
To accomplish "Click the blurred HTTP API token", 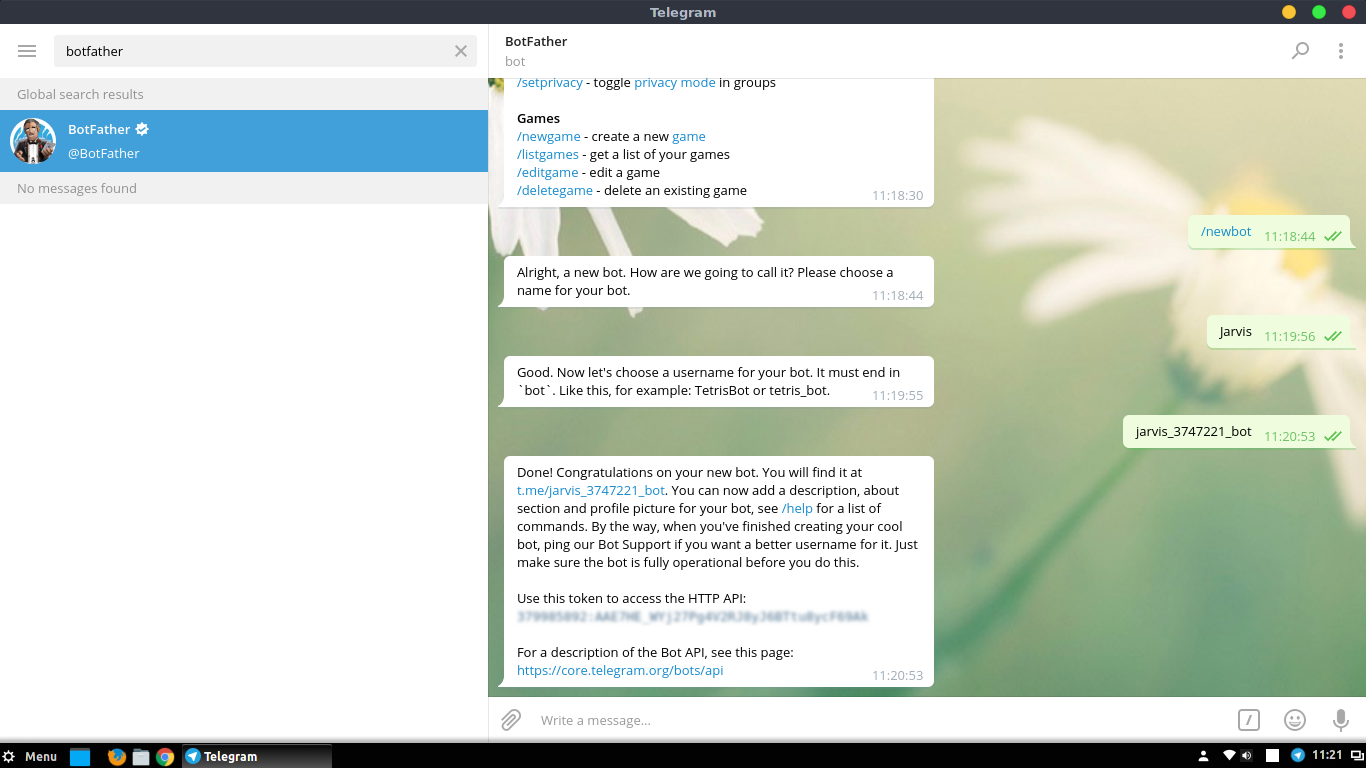I will pos(692,617).
